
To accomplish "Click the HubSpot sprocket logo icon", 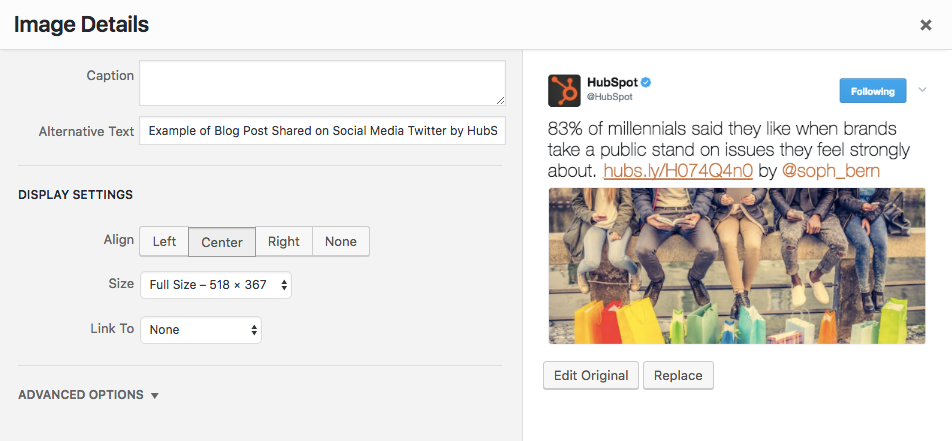I will [x=564, y=90].
